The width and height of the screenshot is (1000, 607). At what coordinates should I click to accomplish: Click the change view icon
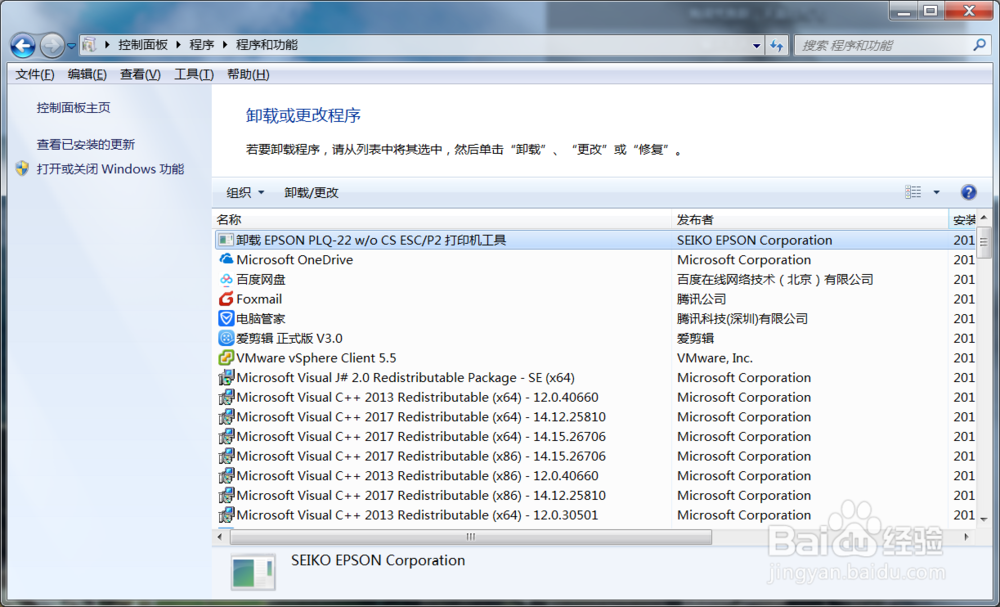pyautogui.click(x=913, y=192)
